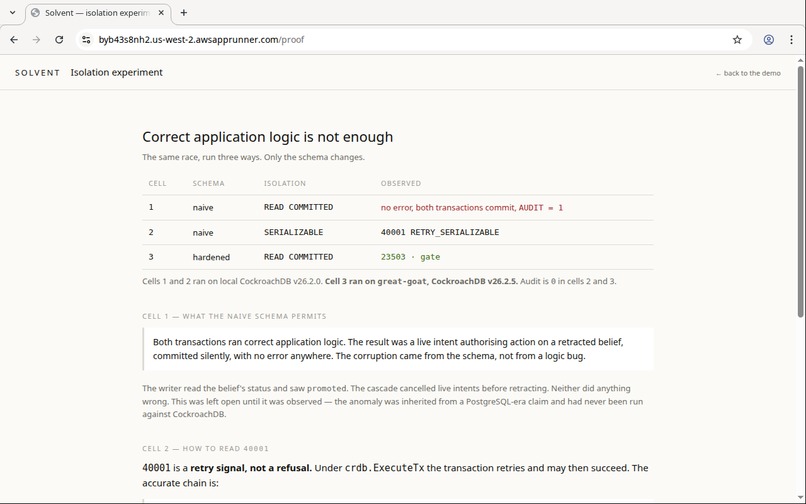Click the SOLVENT logo text
Screen dimensions: 806x504
(x=38, y=73)
